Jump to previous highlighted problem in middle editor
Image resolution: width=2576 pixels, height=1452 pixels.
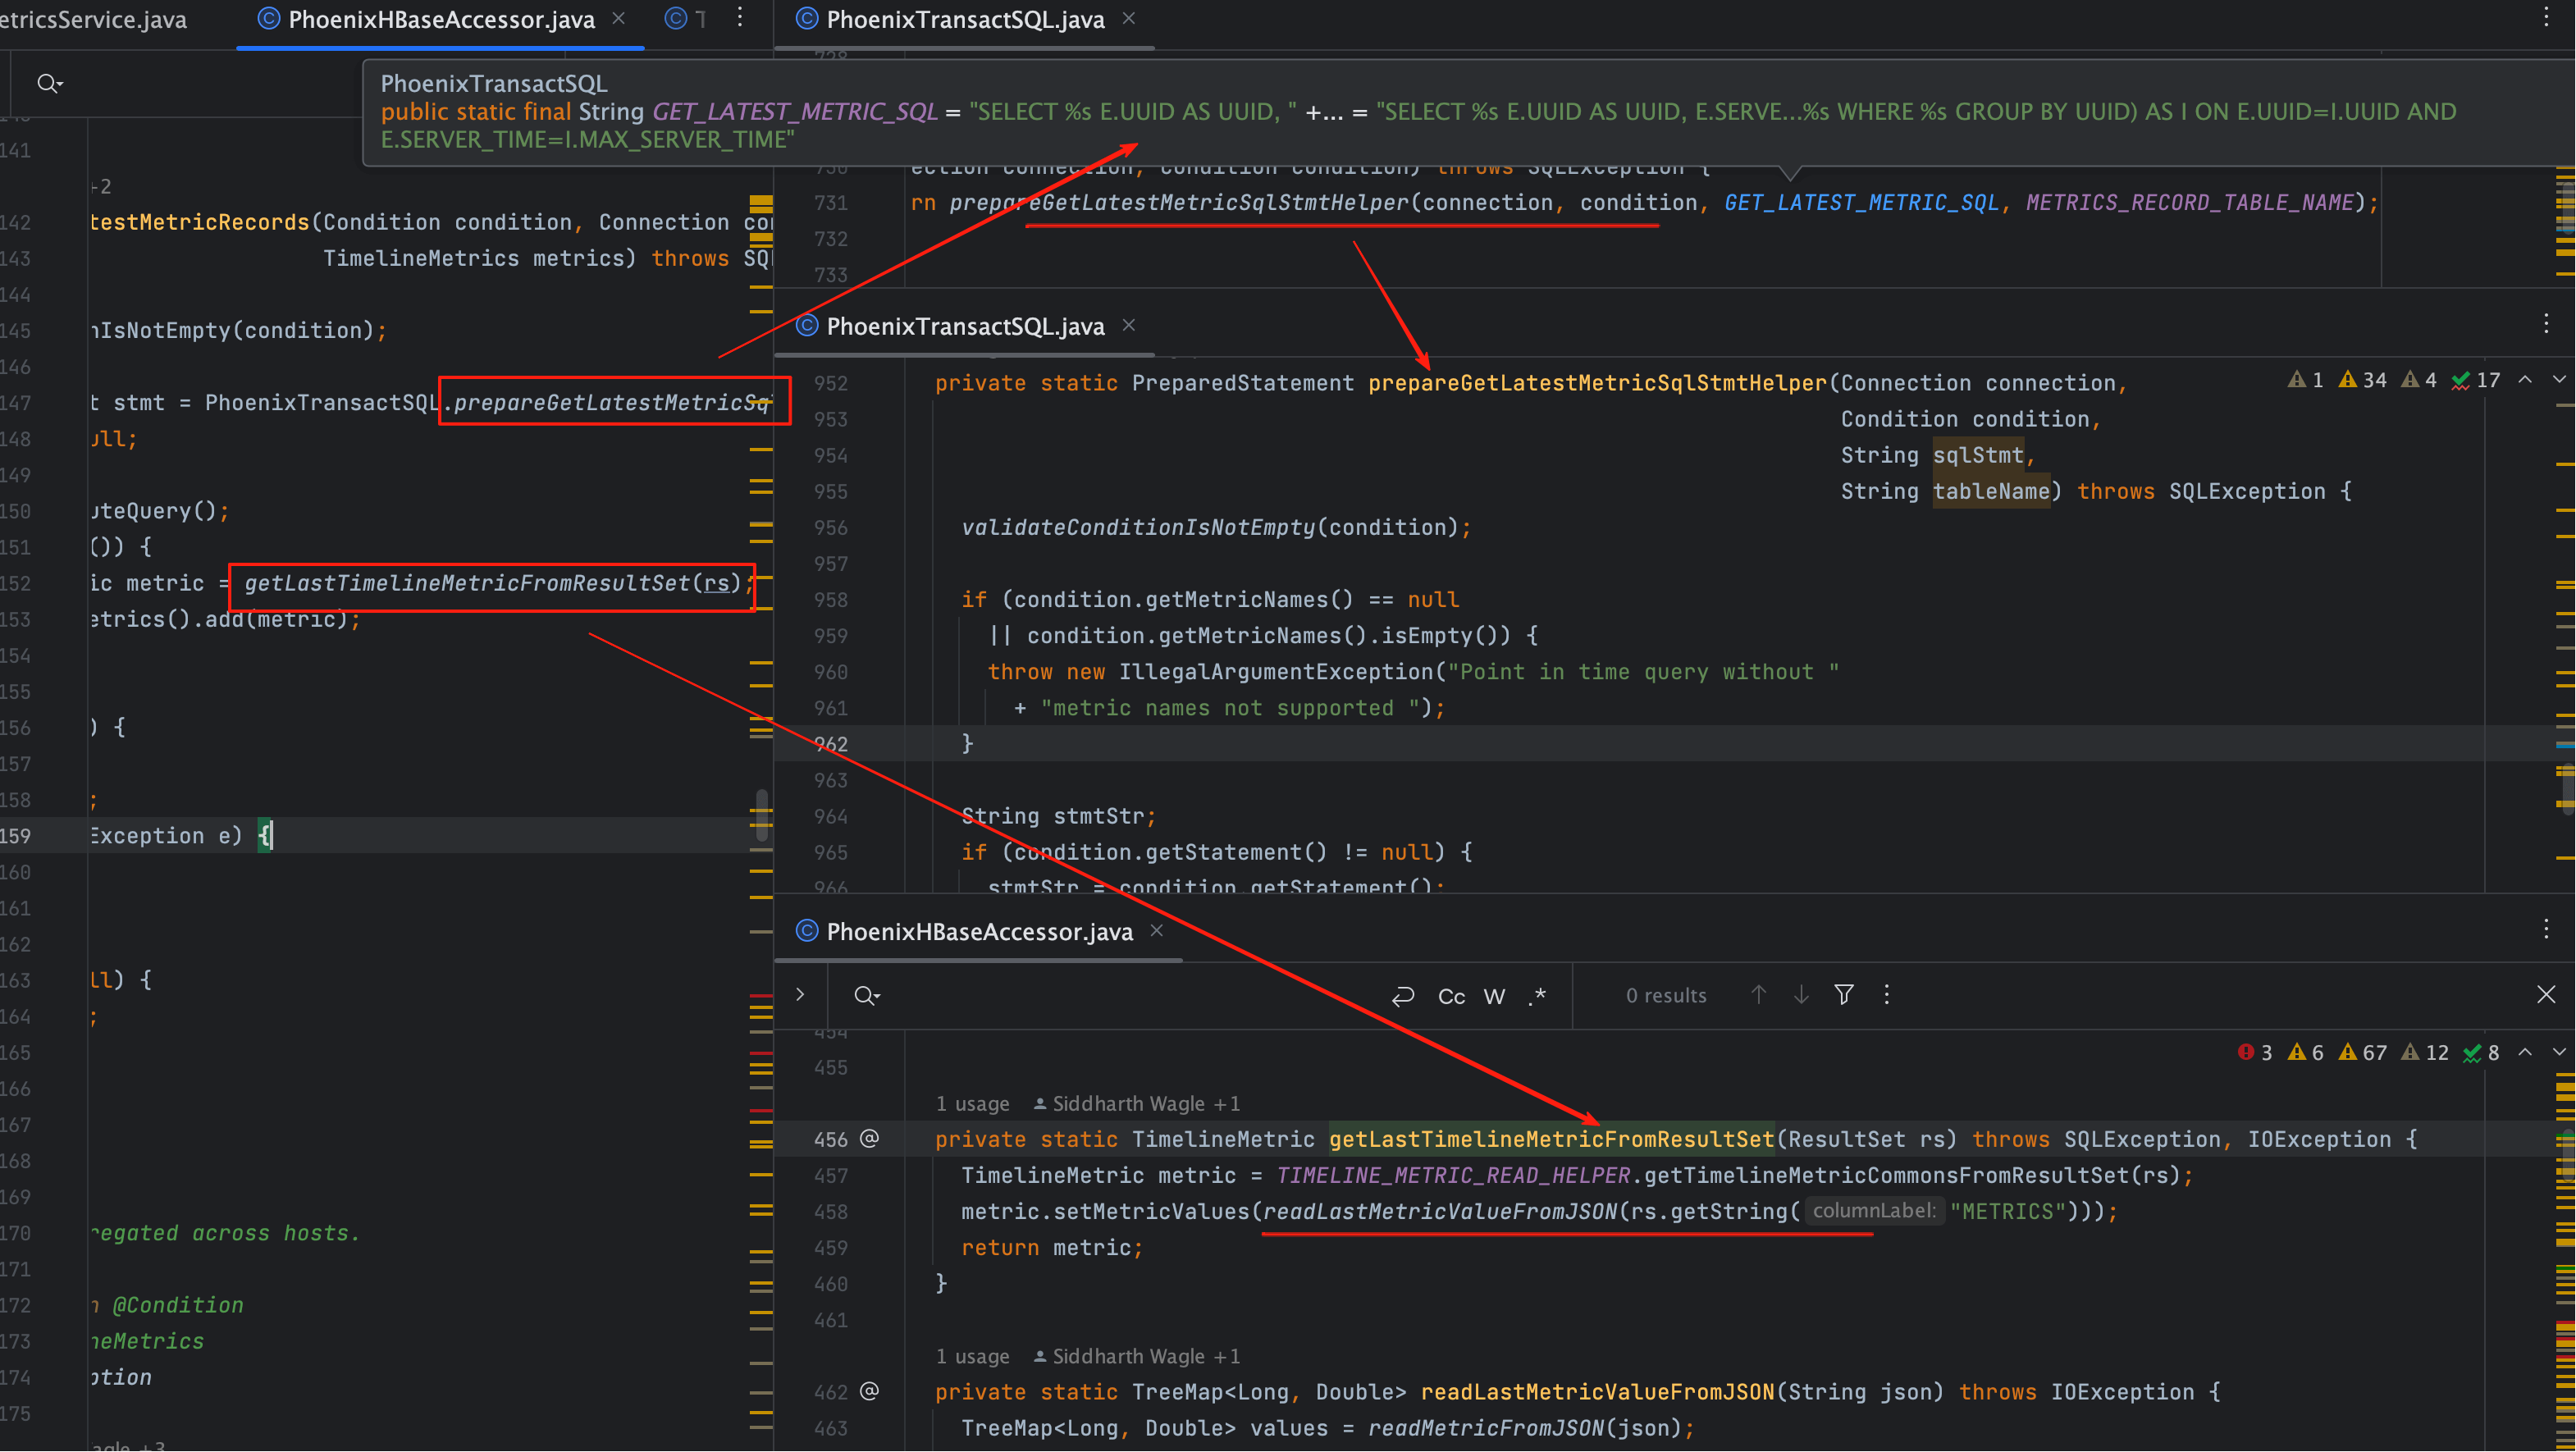2525,379
